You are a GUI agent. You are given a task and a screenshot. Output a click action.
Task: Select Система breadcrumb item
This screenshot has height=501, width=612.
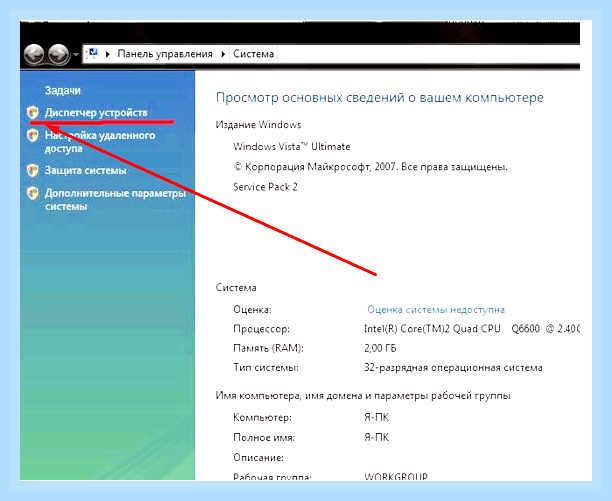[253, 54]
